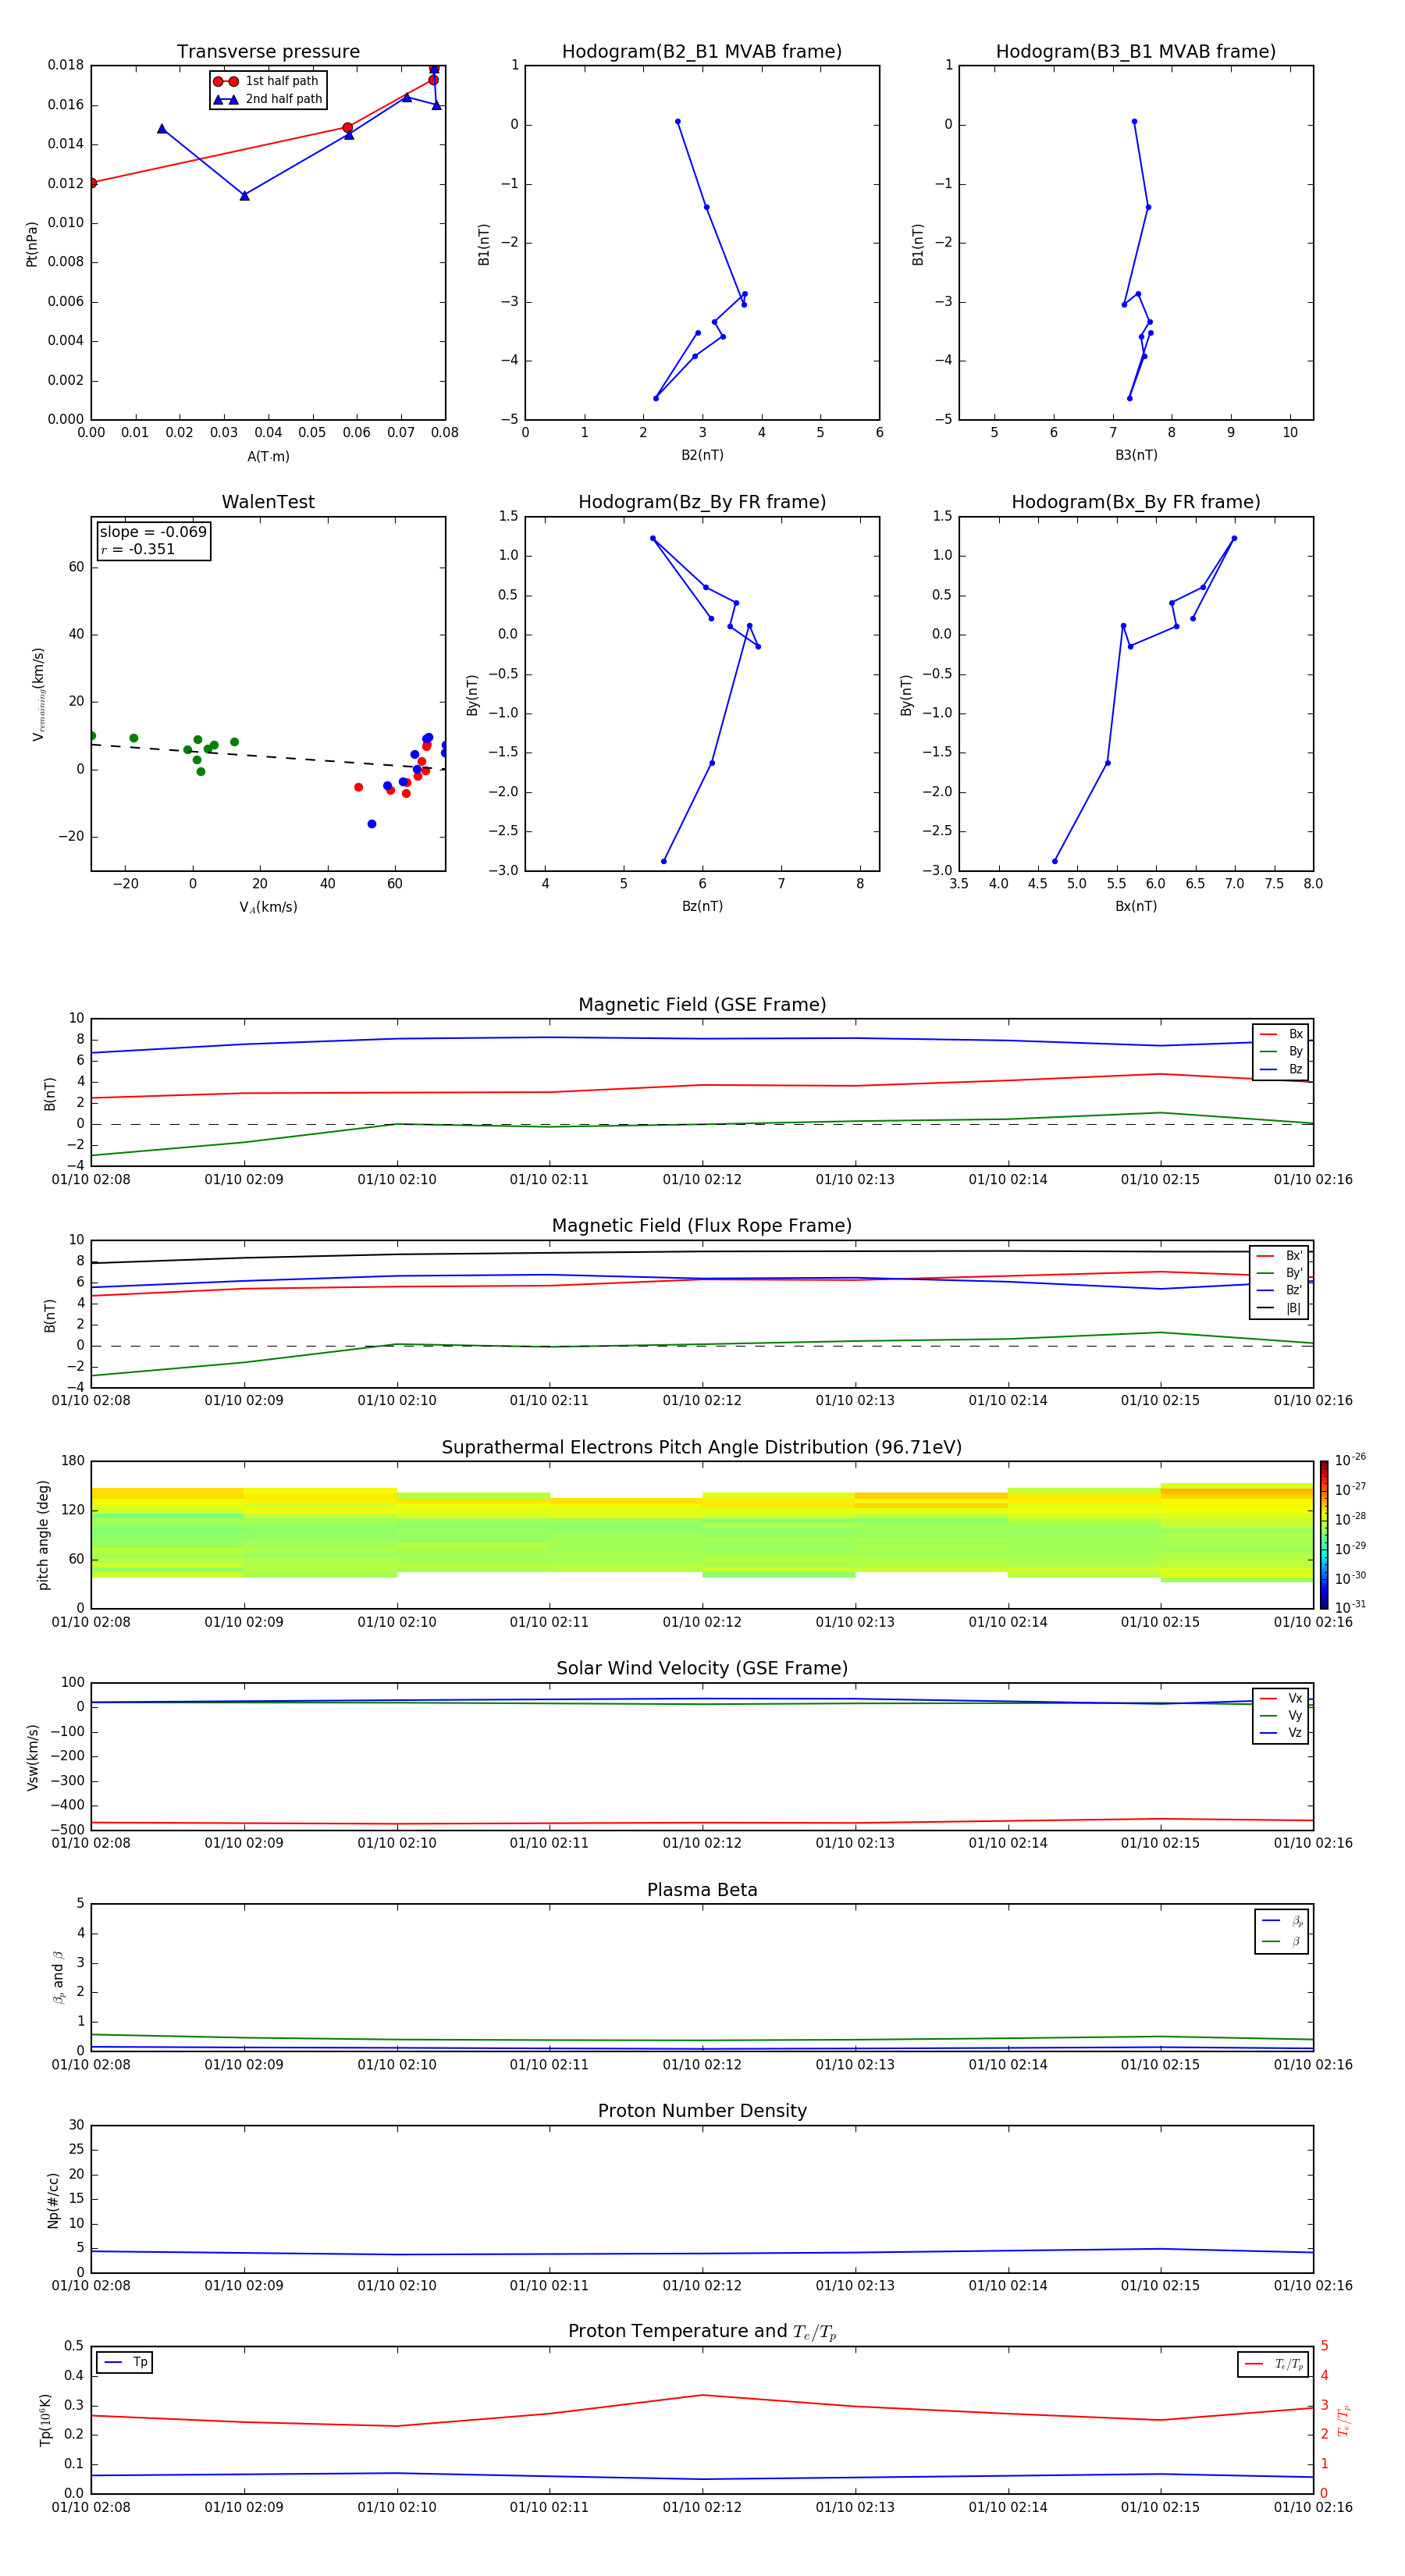
Task: Select Vy in the solar wind legend
Action: (1281, 1715)
